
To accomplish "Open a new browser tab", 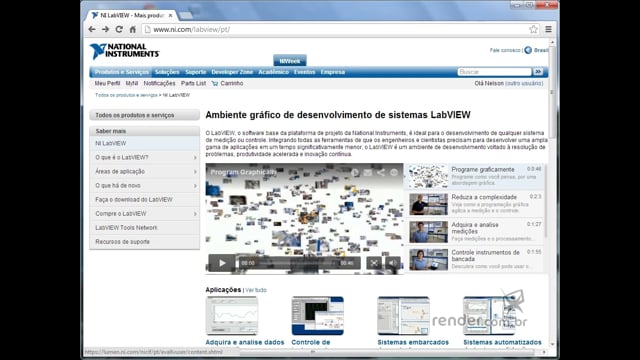I will 185,16.
